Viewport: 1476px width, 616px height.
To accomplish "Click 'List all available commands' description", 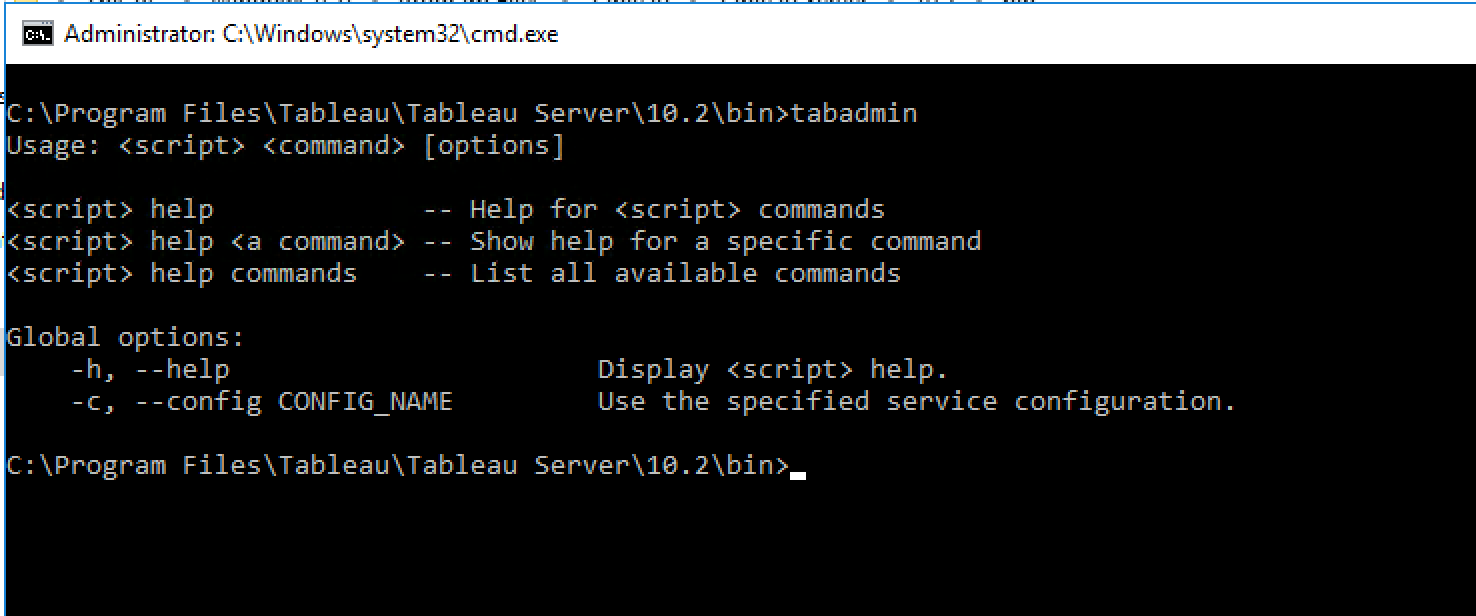I will [x=685, y=274].
